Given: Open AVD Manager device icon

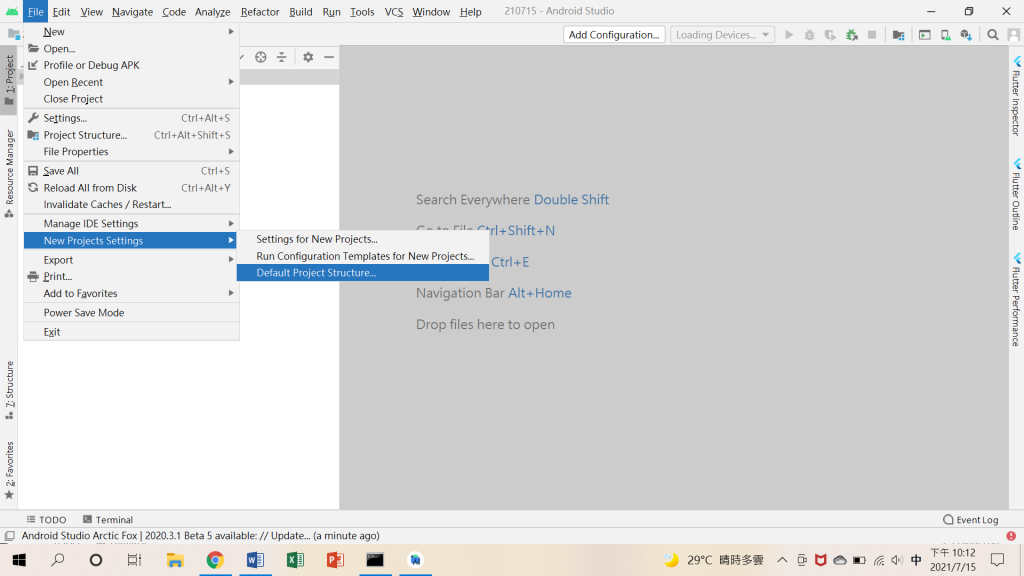Looking at the screenshot, I should (946, 35).
